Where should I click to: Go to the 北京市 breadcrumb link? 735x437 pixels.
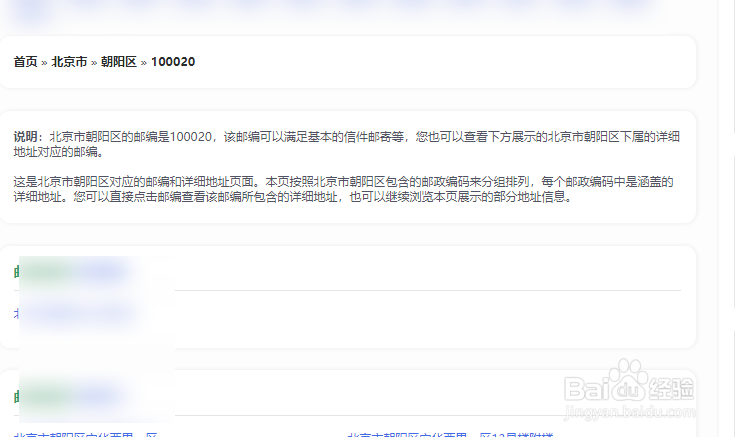69,62
